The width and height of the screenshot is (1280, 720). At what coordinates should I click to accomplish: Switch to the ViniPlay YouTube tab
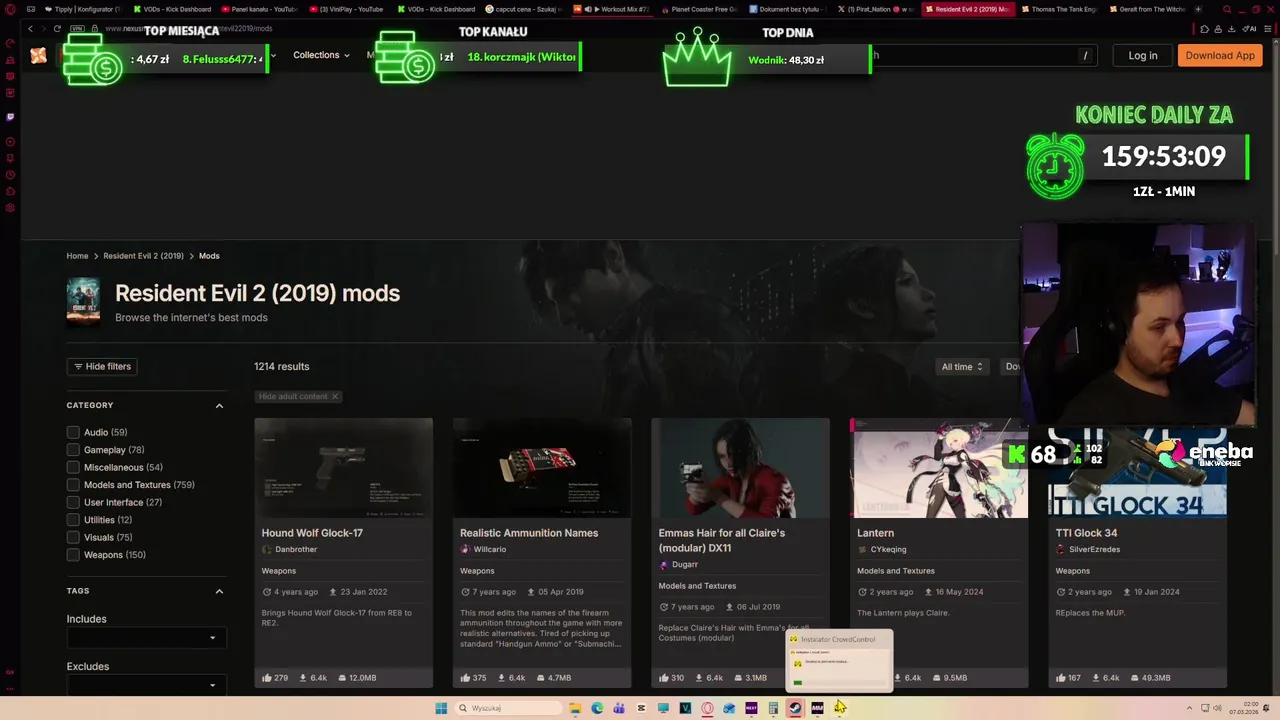point(348,9)
